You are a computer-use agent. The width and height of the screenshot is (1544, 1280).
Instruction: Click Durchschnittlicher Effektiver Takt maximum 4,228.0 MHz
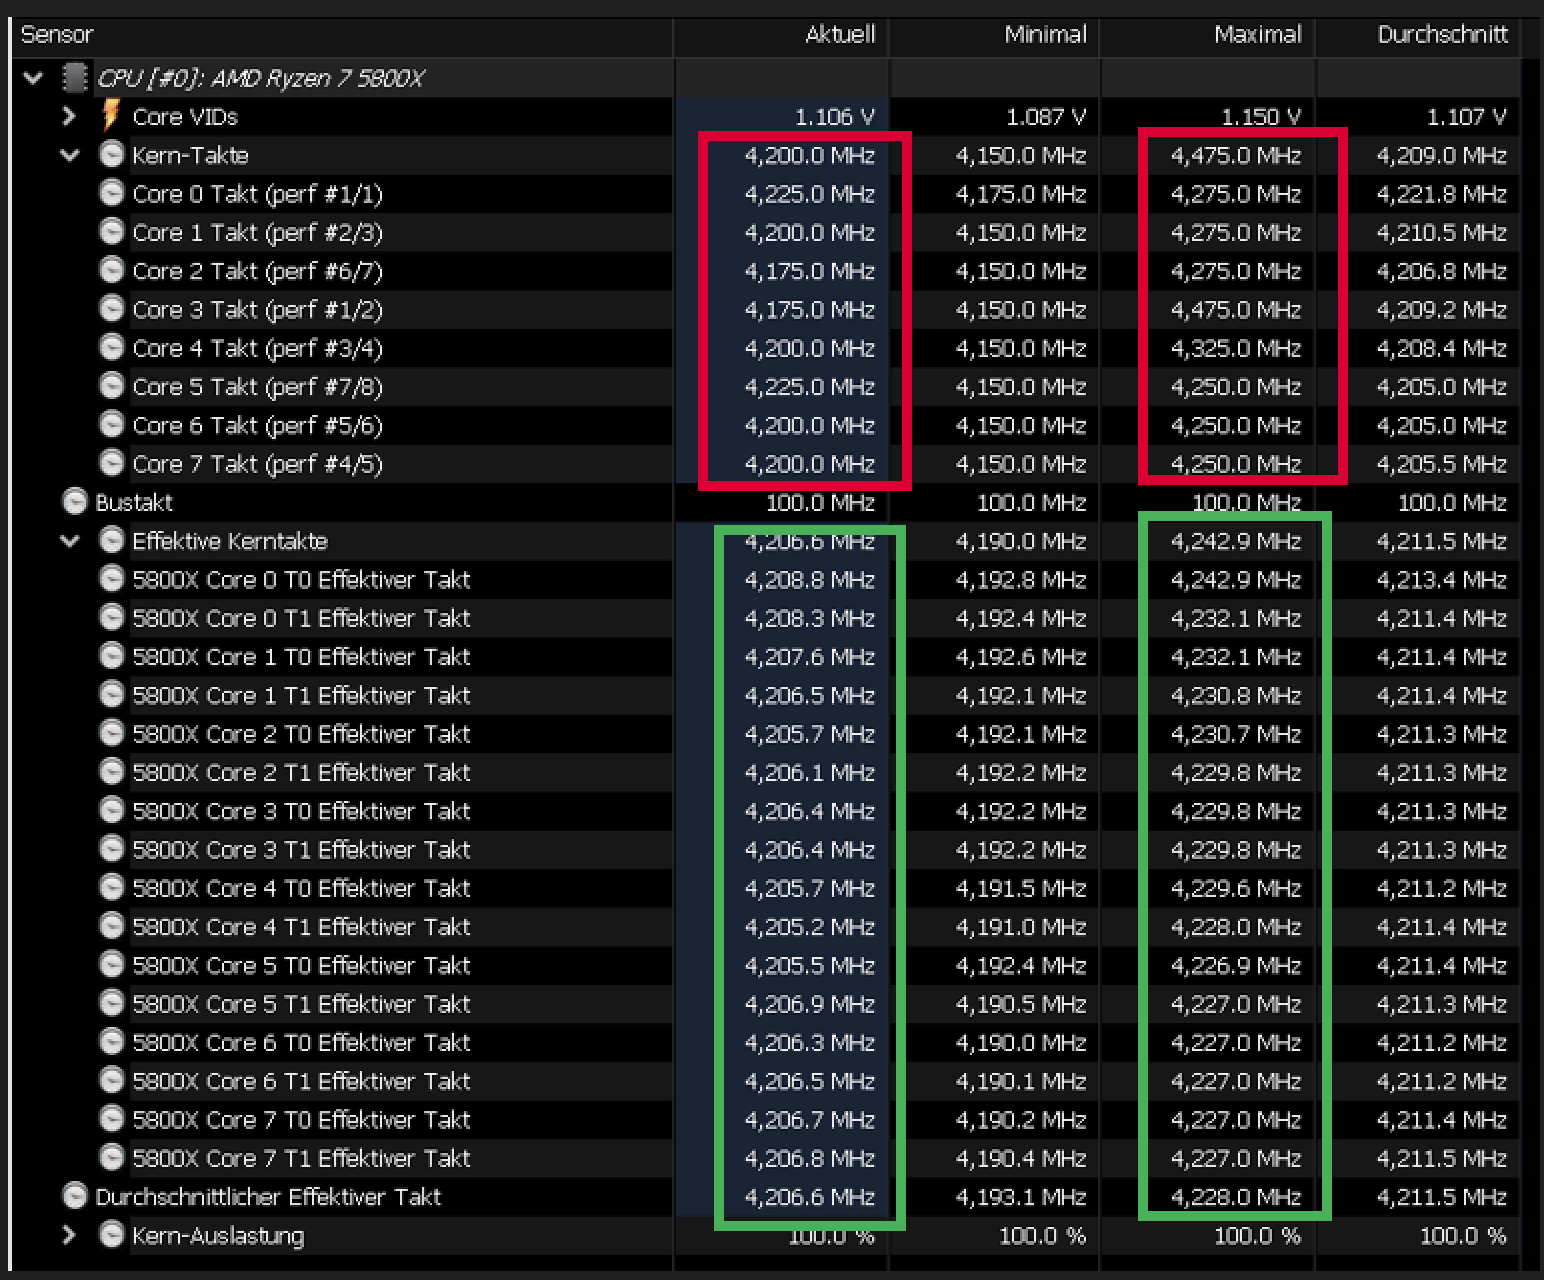[1236, 1197]
